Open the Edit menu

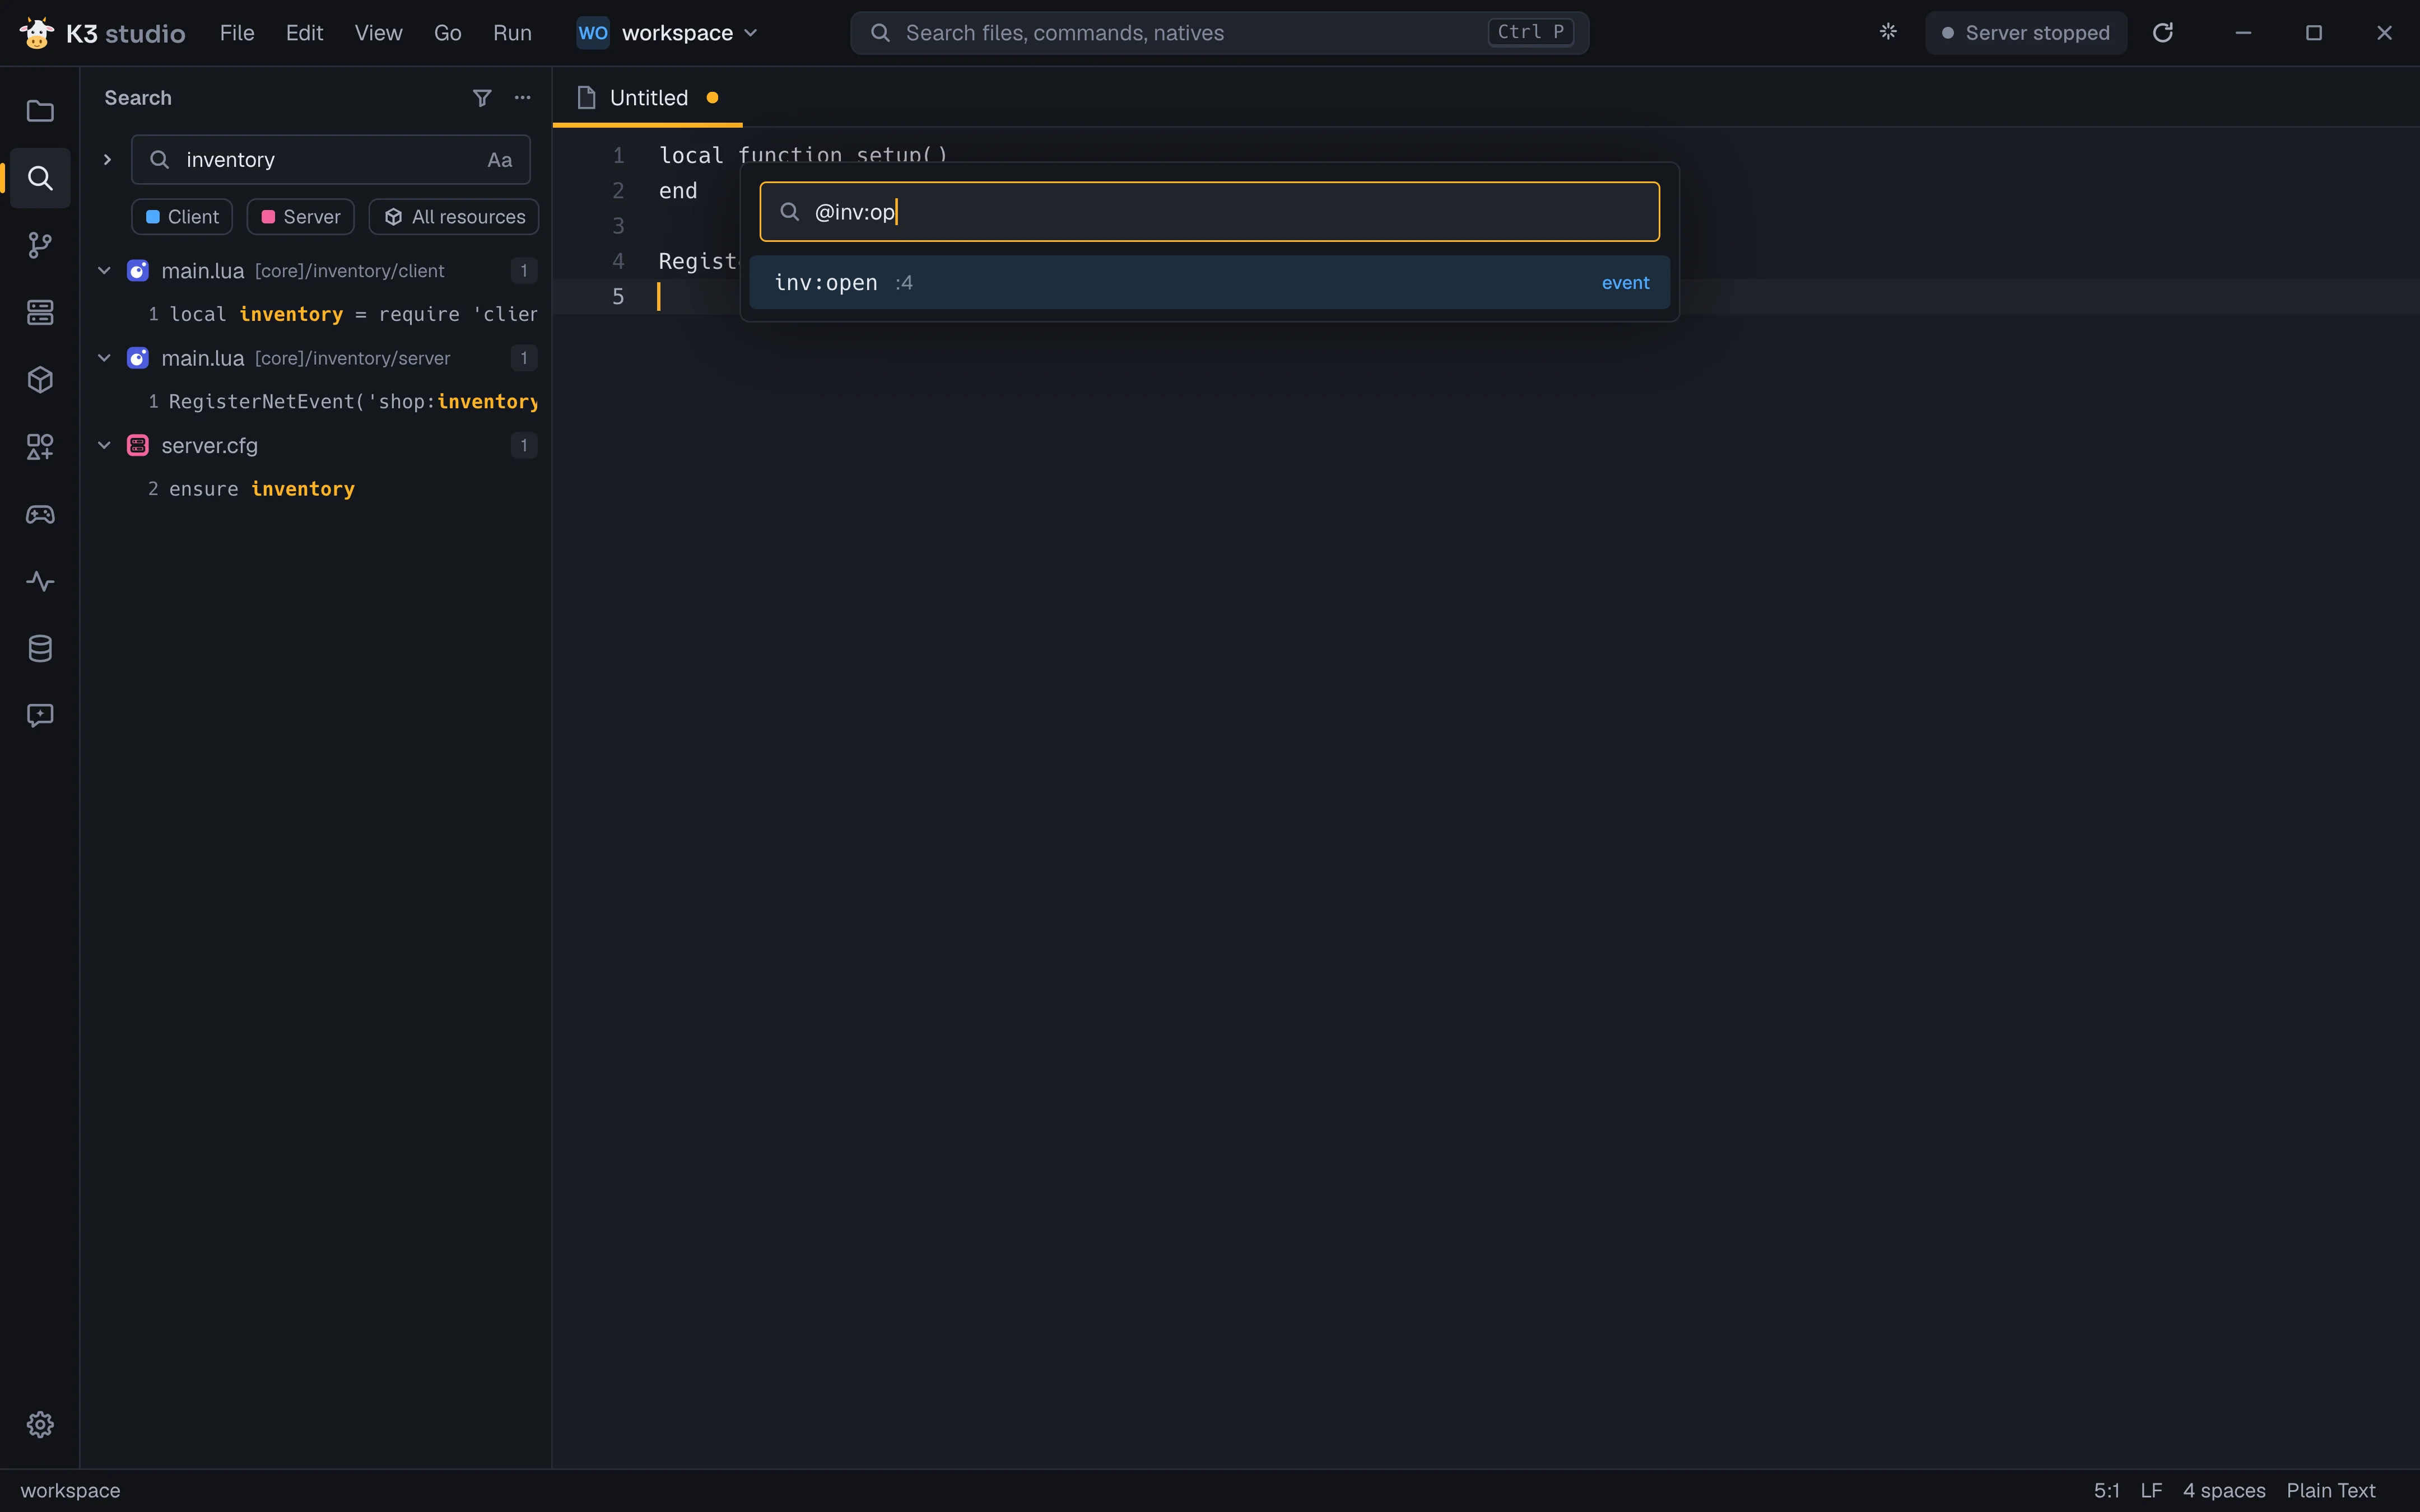304,33
